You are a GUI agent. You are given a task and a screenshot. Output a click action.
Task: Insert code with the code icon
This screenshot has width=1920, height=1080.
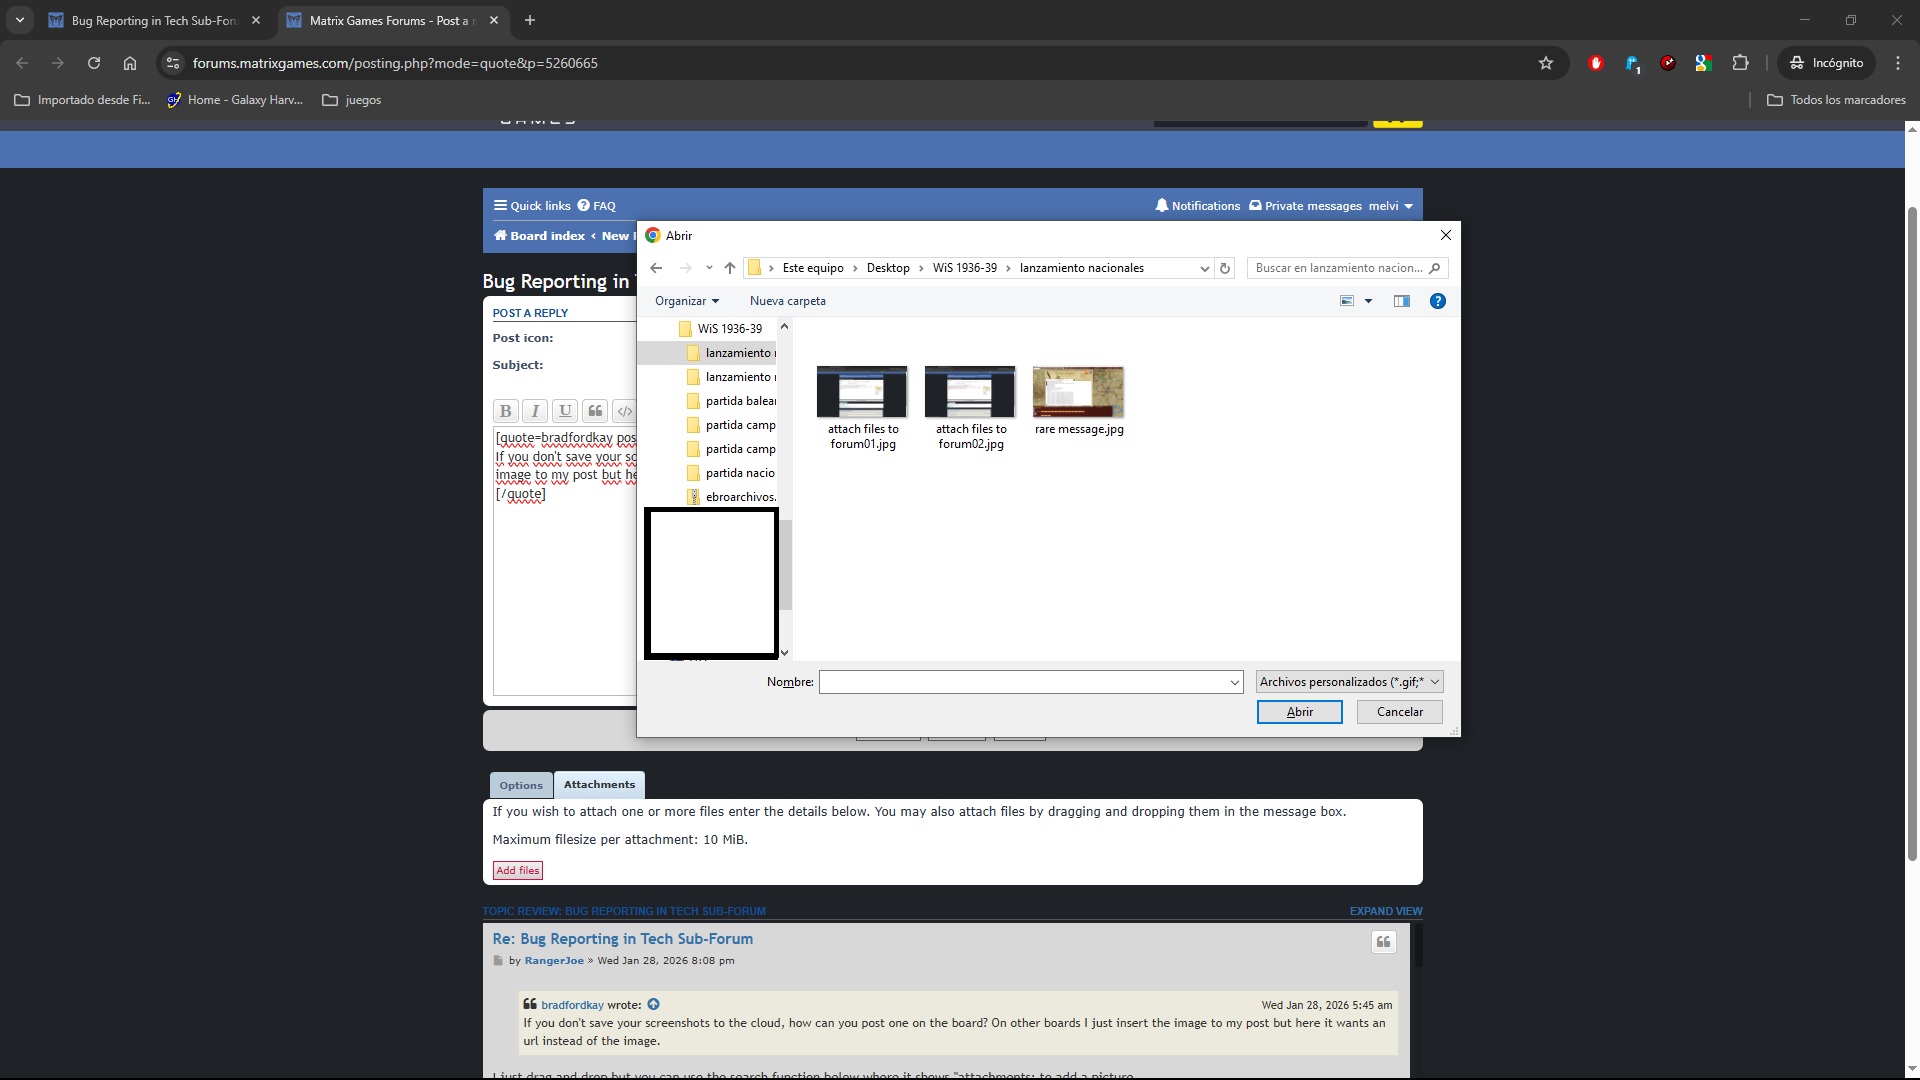[x=625, y=411]
